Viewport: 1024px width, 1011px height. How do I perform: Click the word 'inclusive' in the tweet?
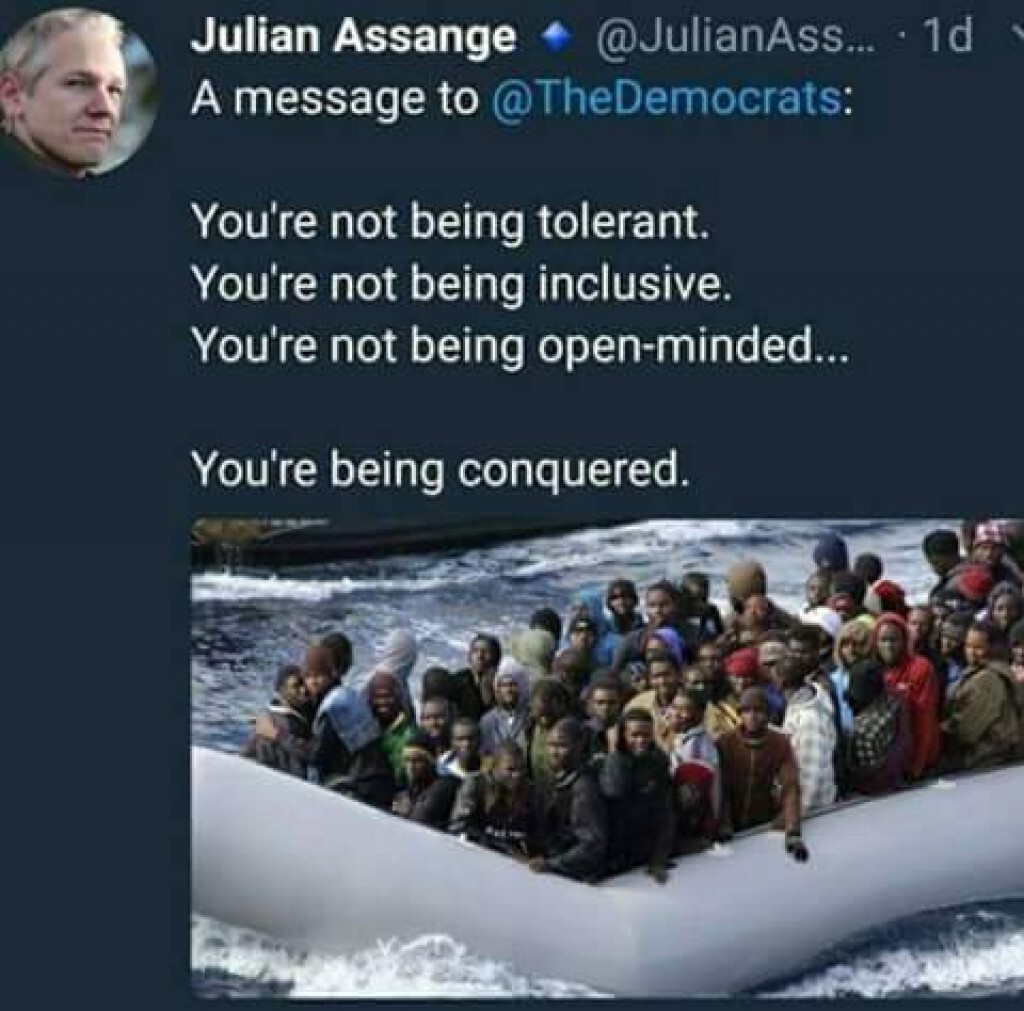click(627, 285)
